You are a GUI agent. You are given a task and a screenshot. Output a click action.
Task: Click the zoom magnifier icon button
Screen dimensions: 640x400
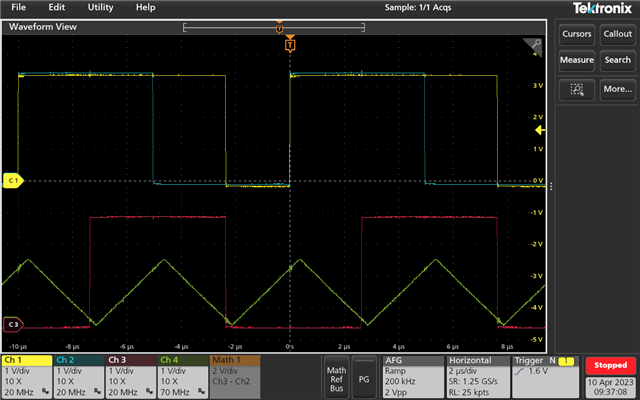click(x=576, y=89)
